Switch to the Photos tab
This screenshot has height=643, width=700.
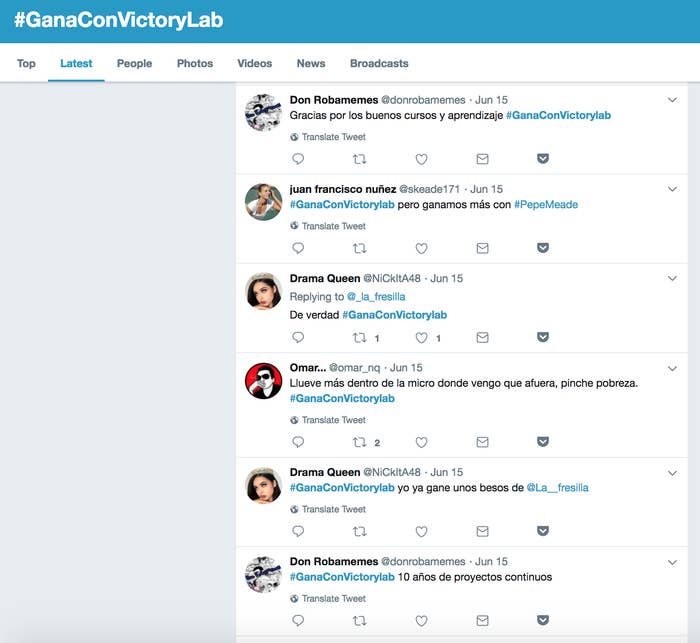195,63
